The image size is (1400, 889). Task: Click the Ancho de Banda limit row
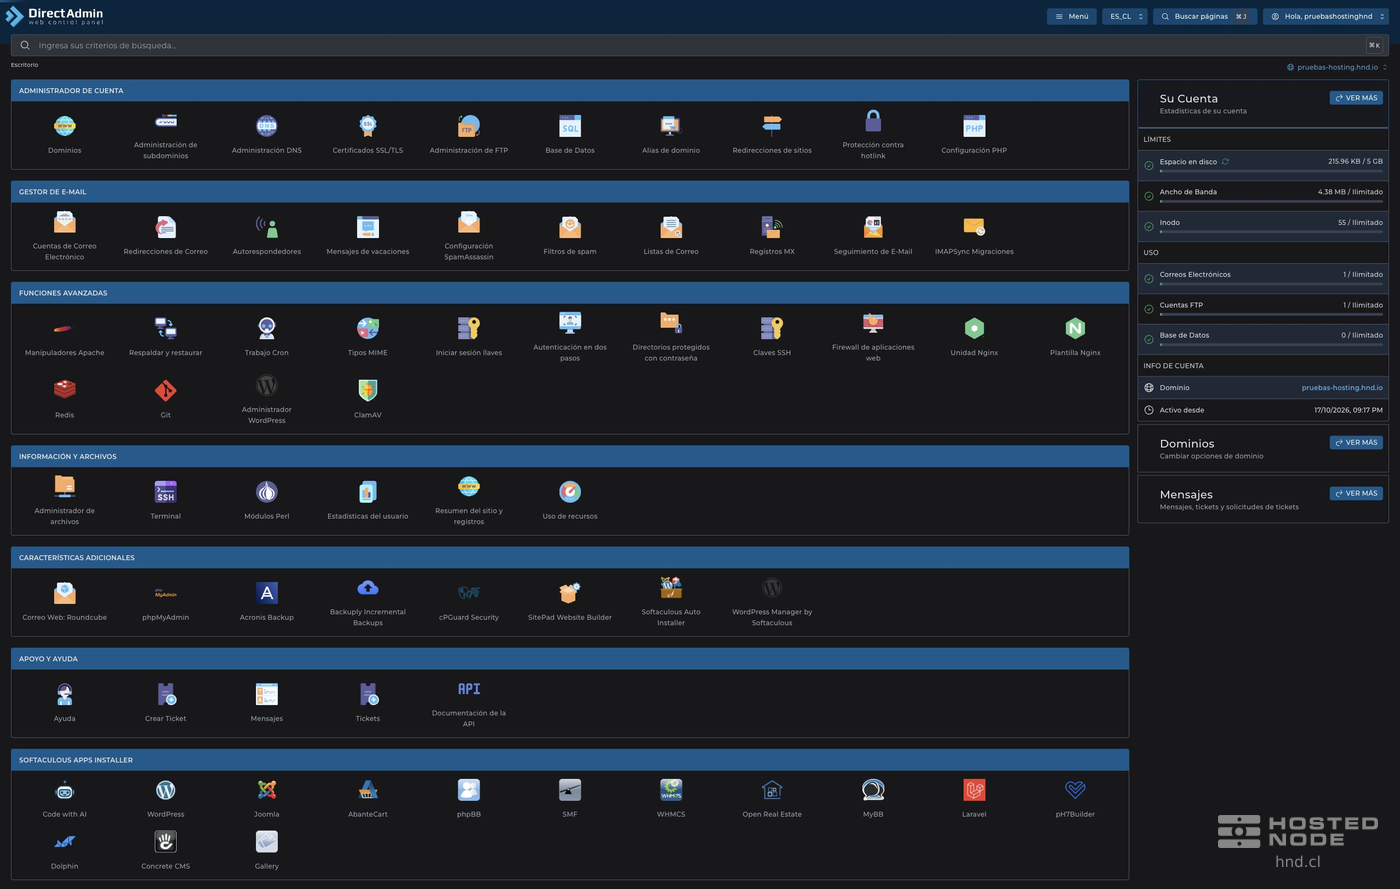pyautogui.click(x=1263, y=196)
